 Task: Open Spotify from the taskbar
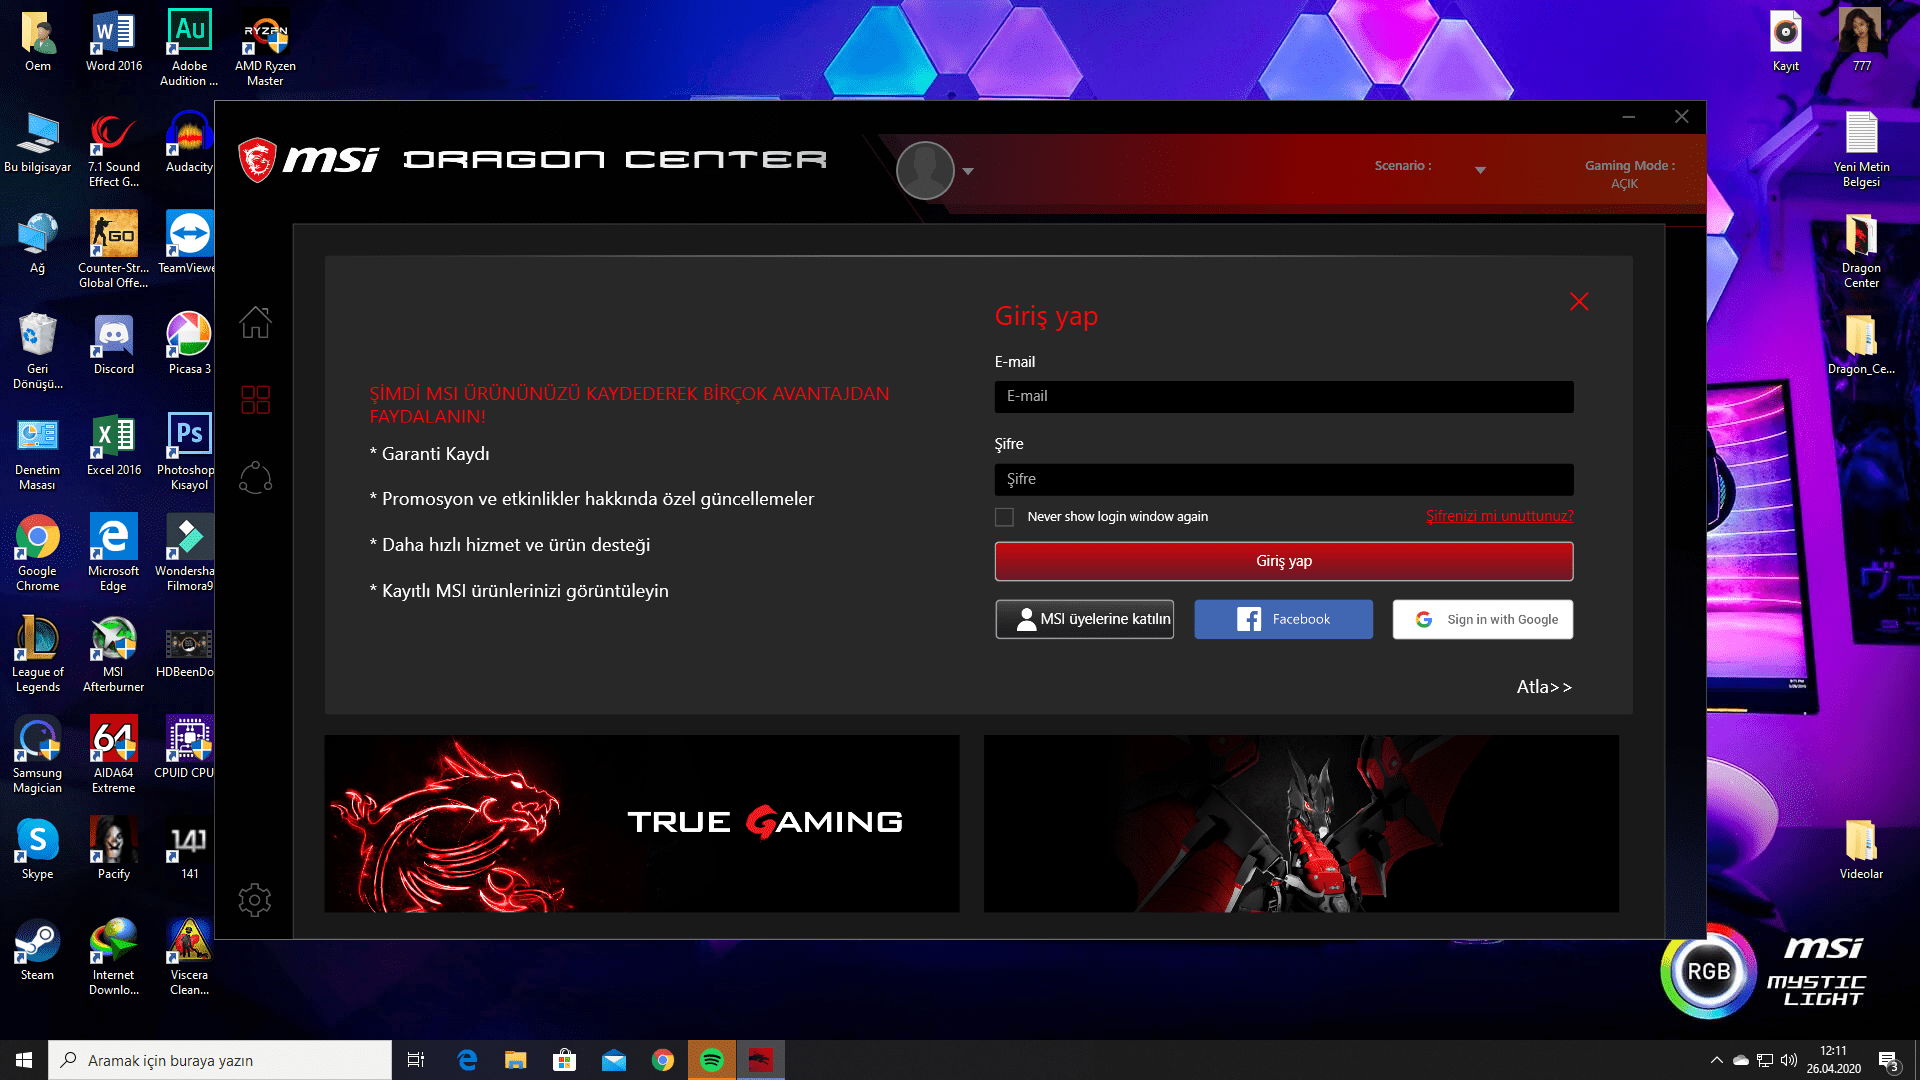(712, 1060)
